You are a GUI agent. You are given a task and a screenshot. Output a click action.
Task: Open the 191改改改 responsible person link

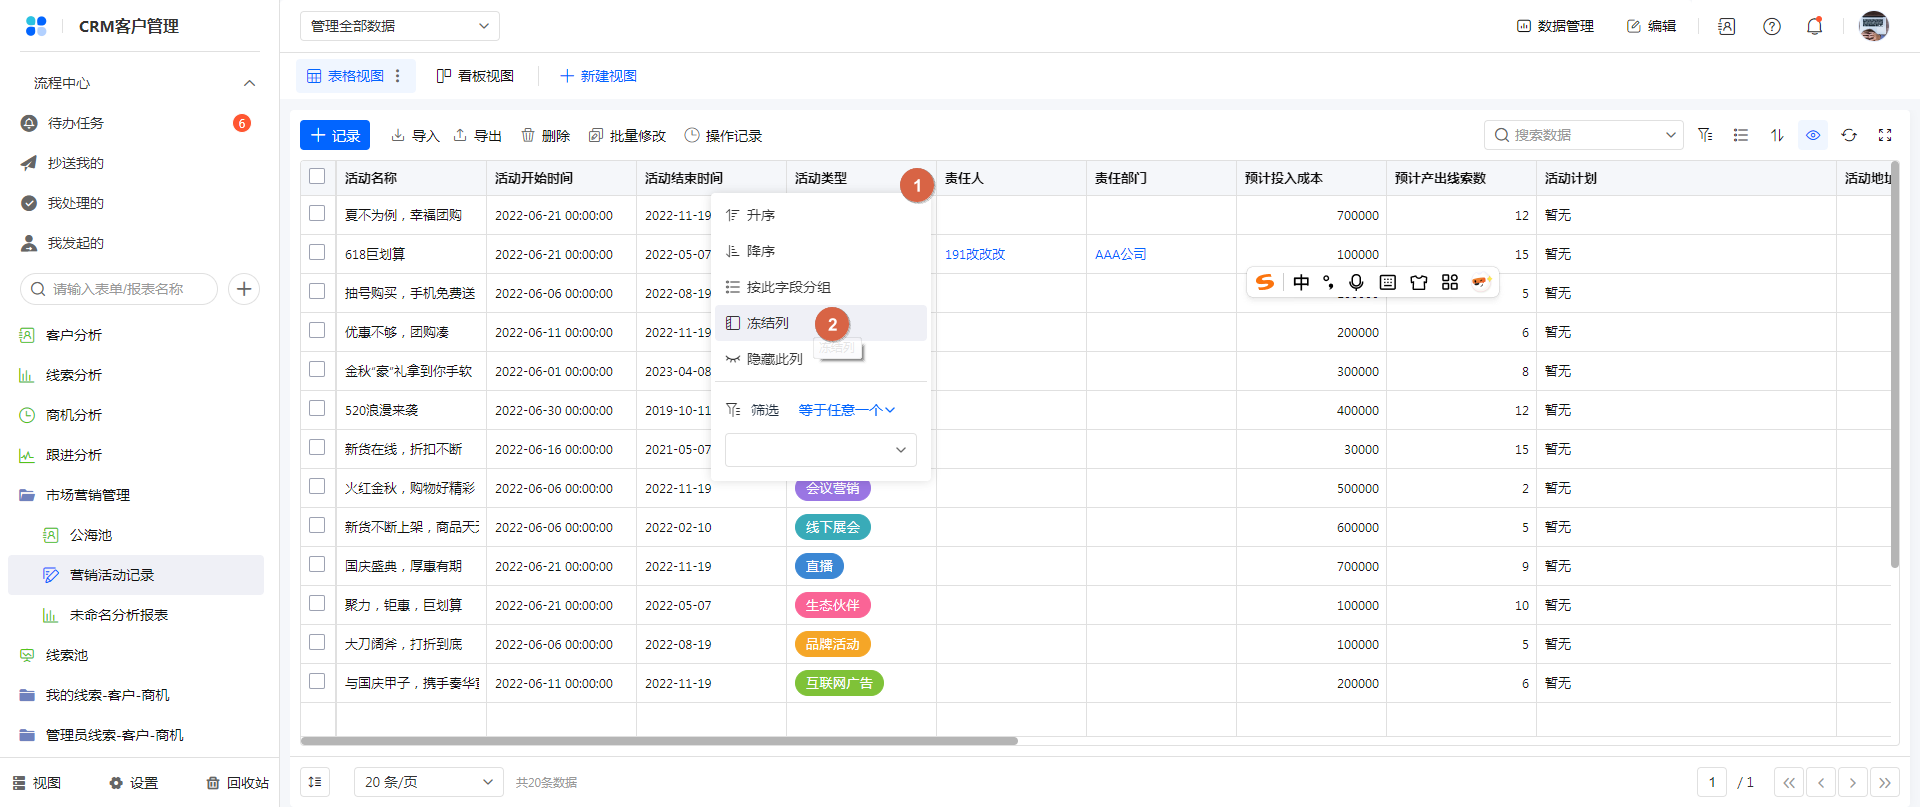pos(975,254)
